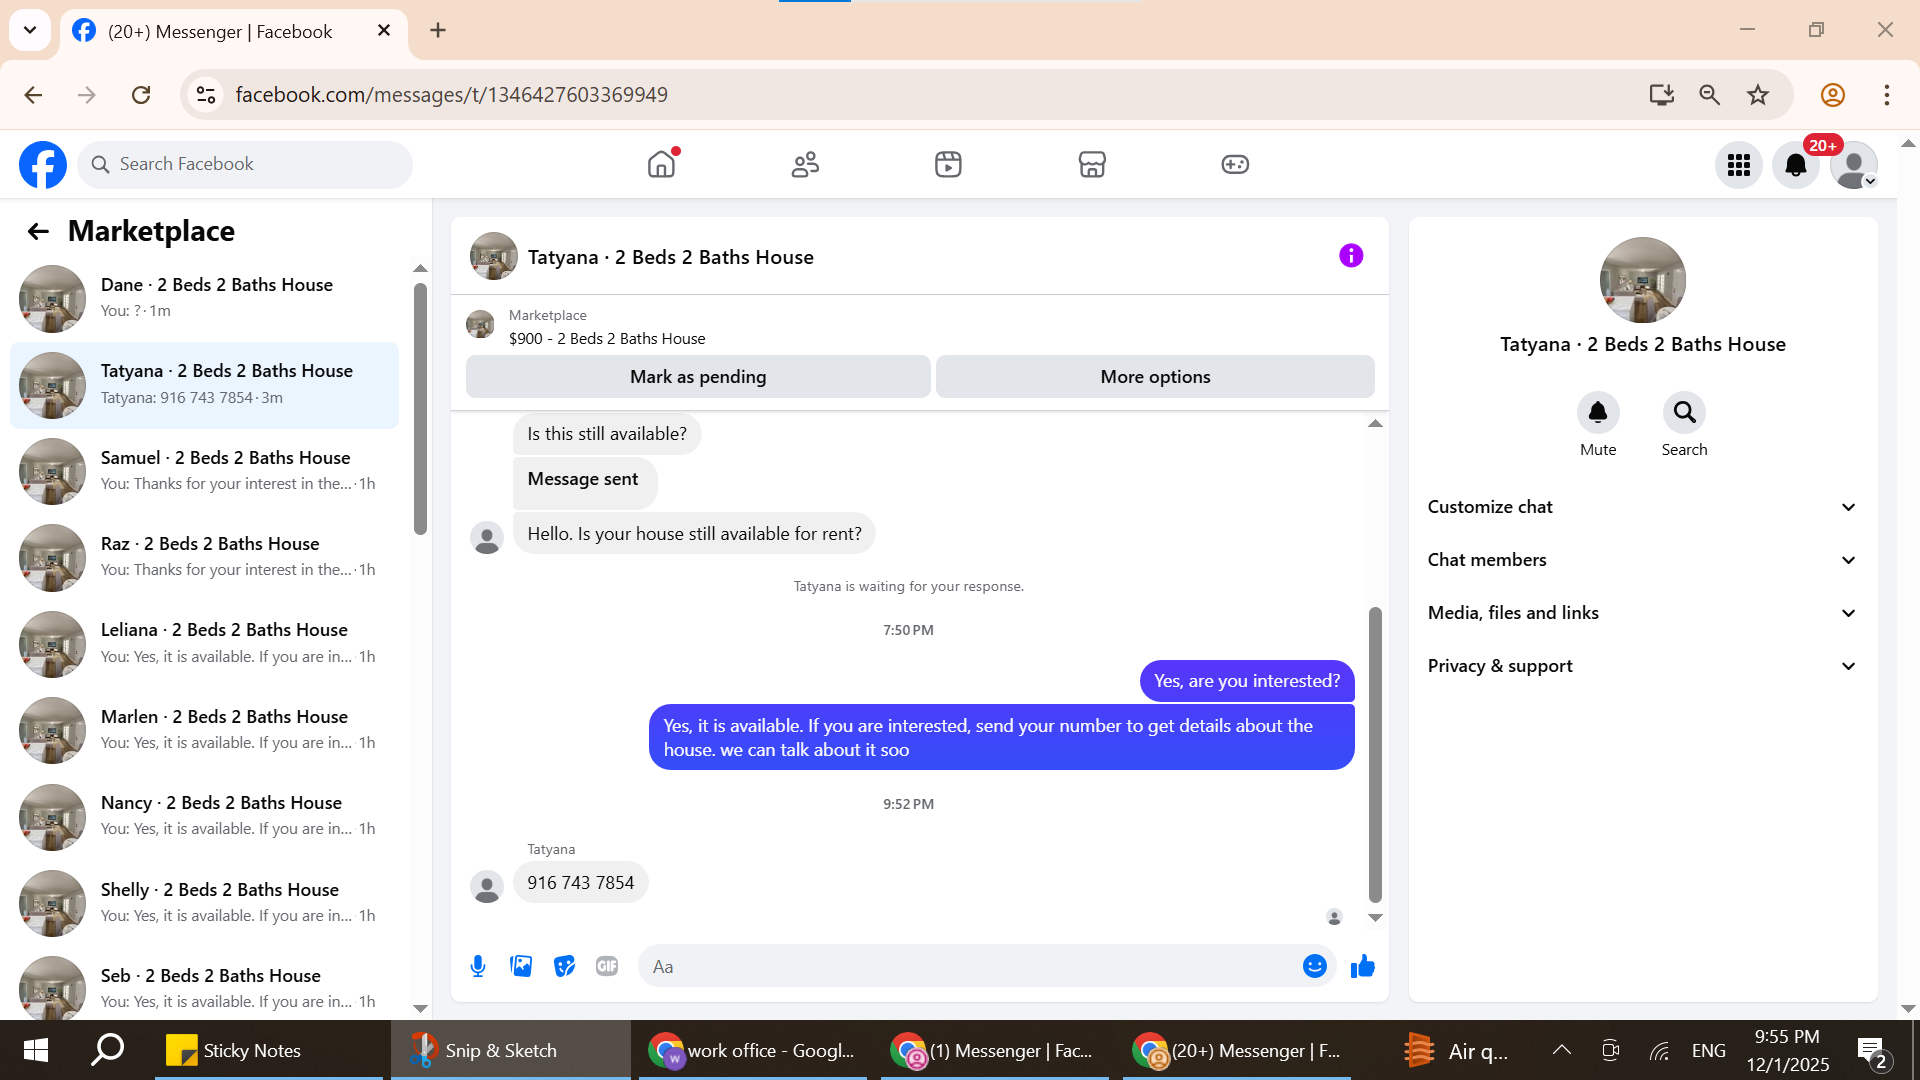Screen dimensions: 1920x1080
Task: Open conversation information purple icon
Action: click(1351, 256)
